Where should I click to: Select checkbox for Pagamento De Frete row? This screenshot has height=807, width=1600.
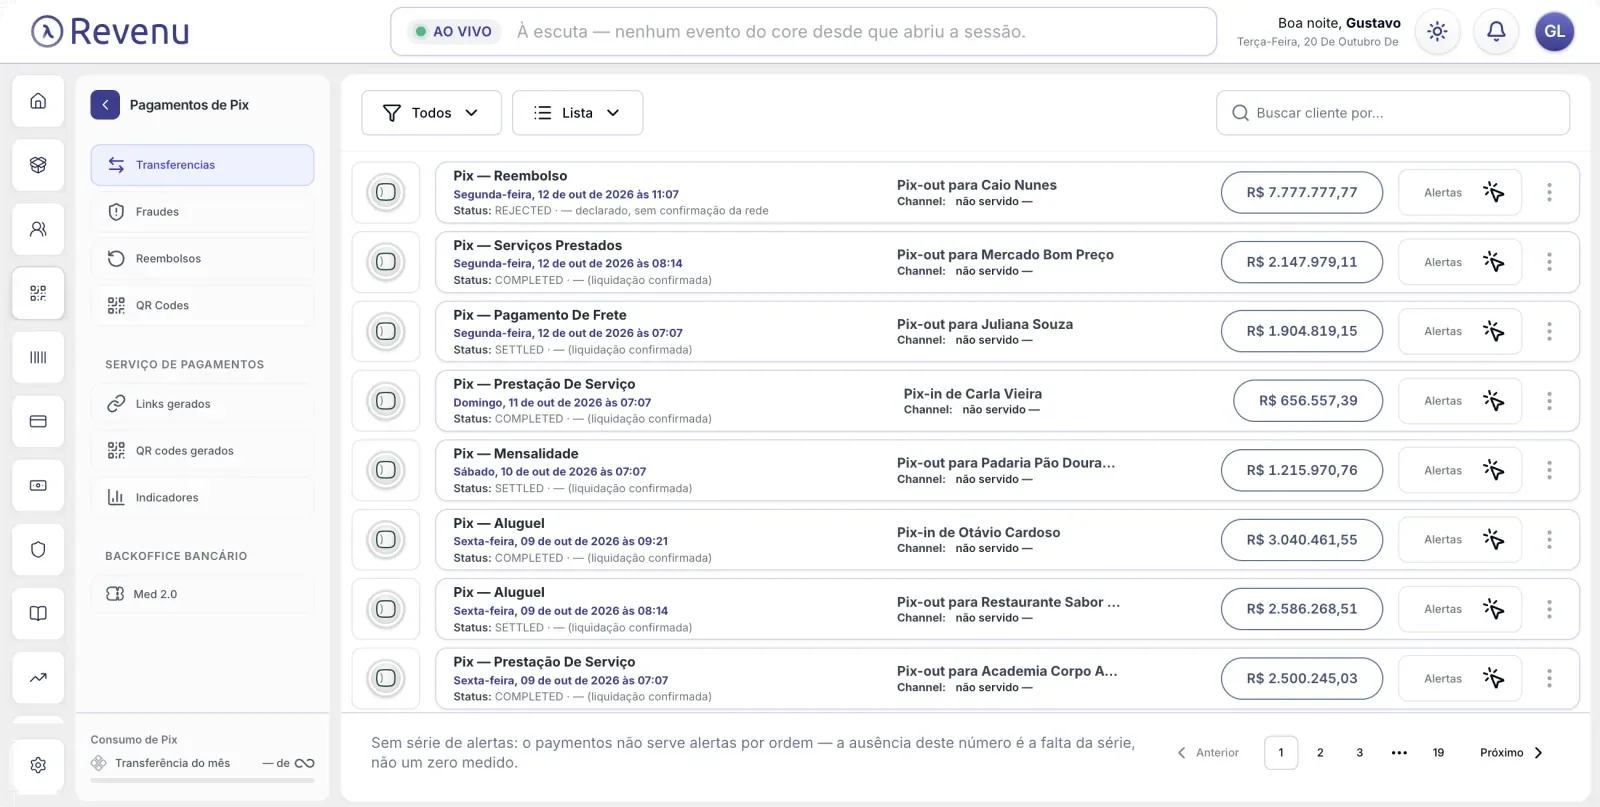pyautogui.click(x=386, y=331)
